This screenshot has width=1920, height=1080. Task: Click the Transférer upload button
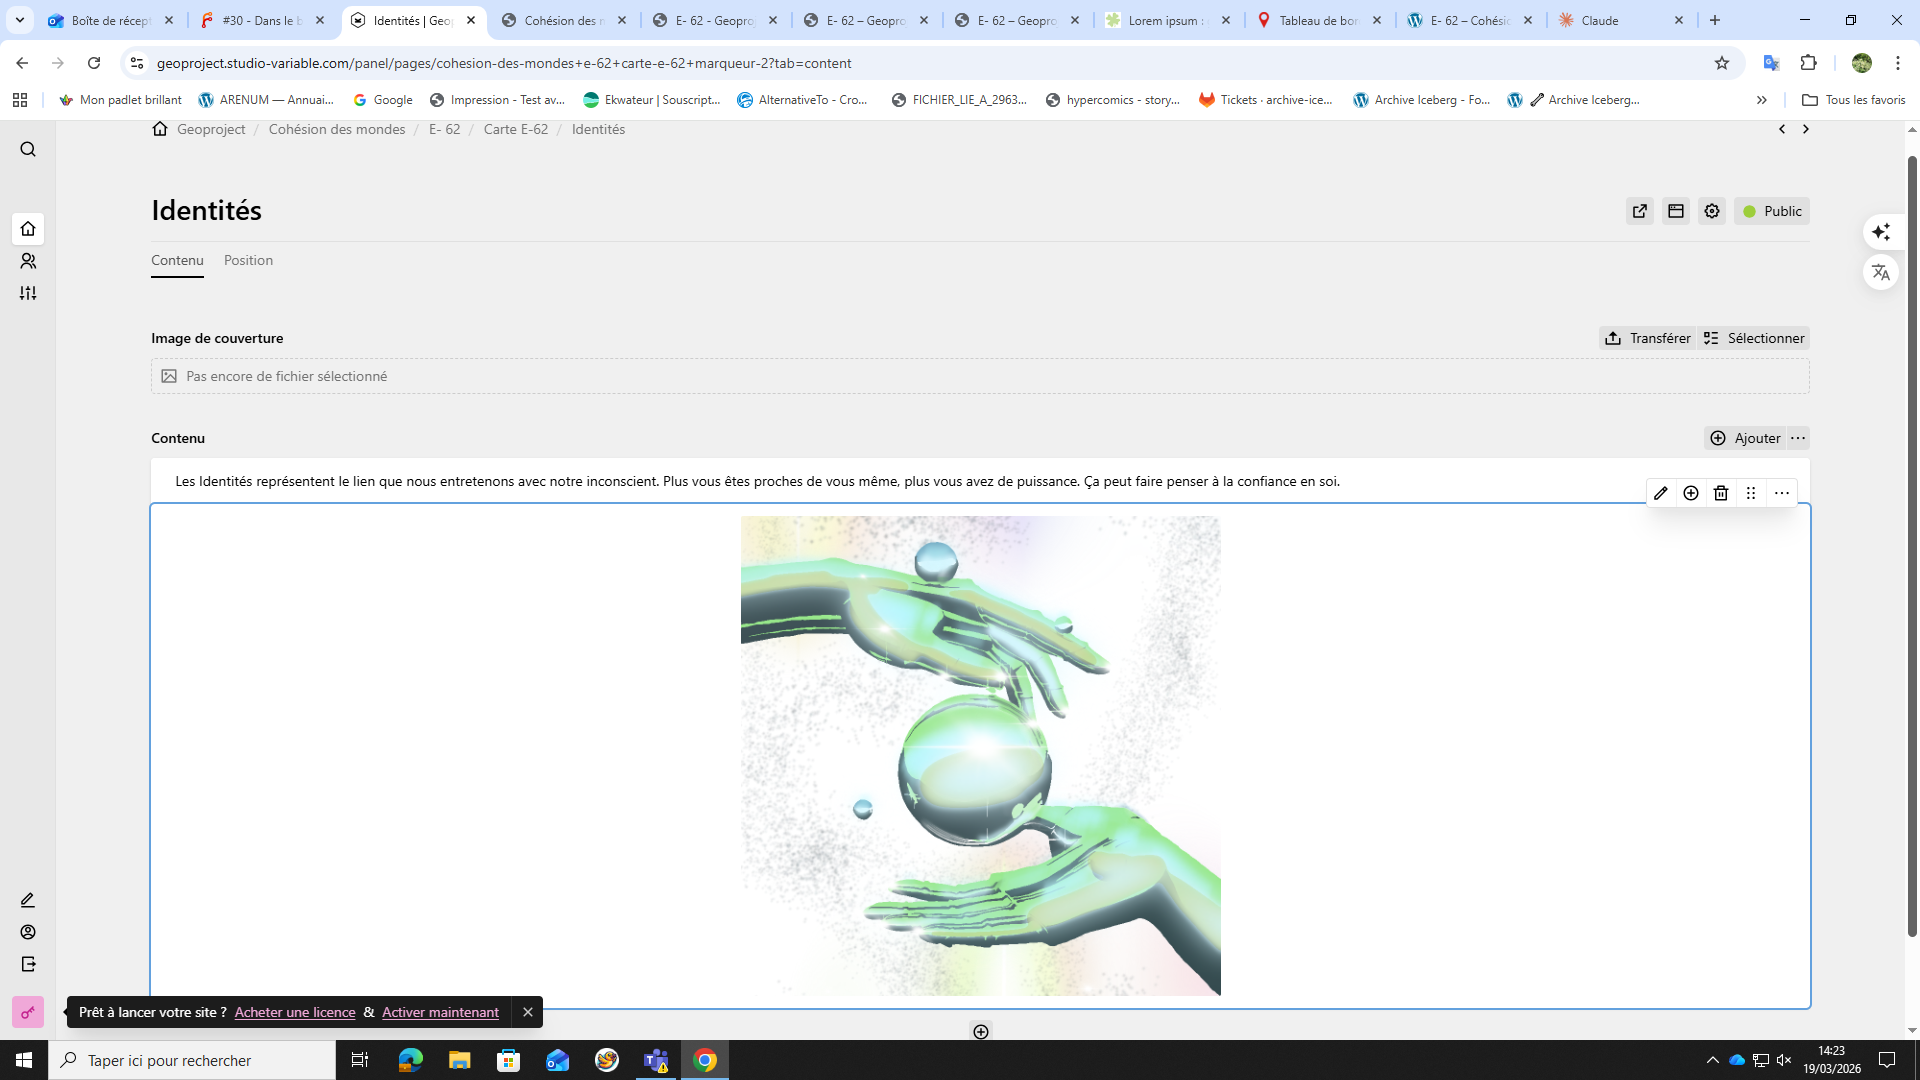(1647, 338)
